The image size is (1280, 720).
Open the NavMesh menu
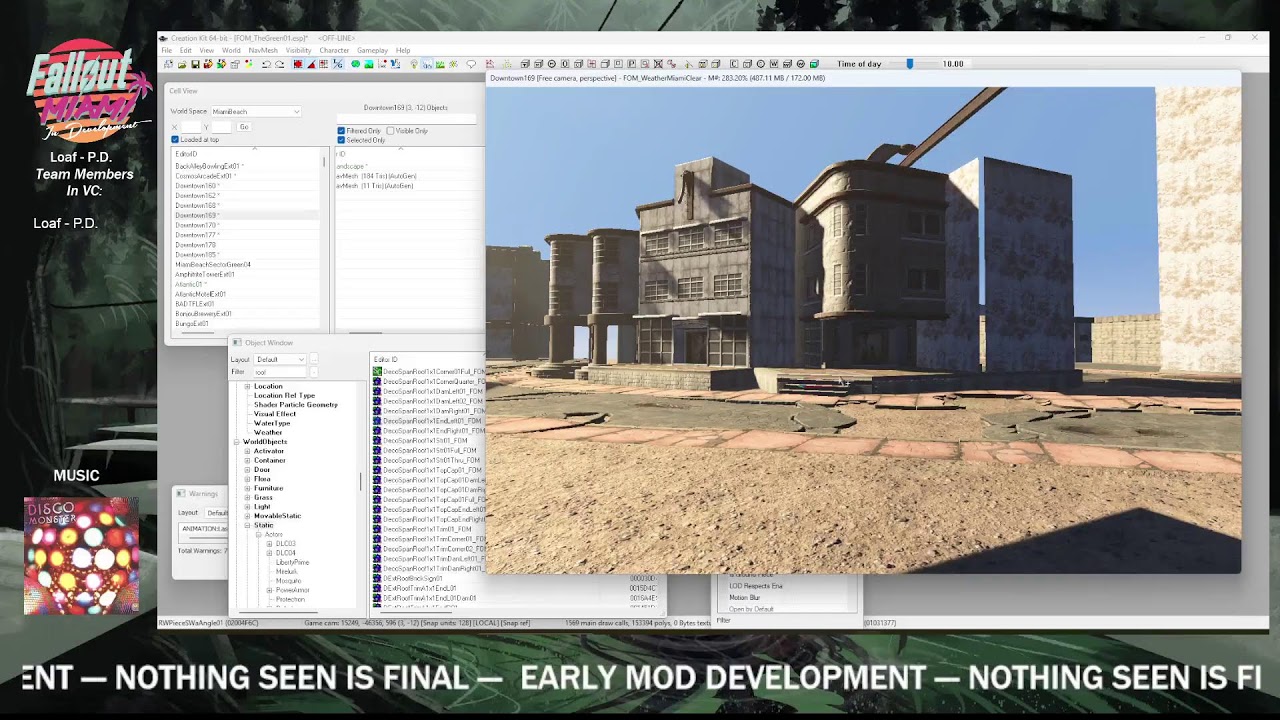[x=263, y=50]
